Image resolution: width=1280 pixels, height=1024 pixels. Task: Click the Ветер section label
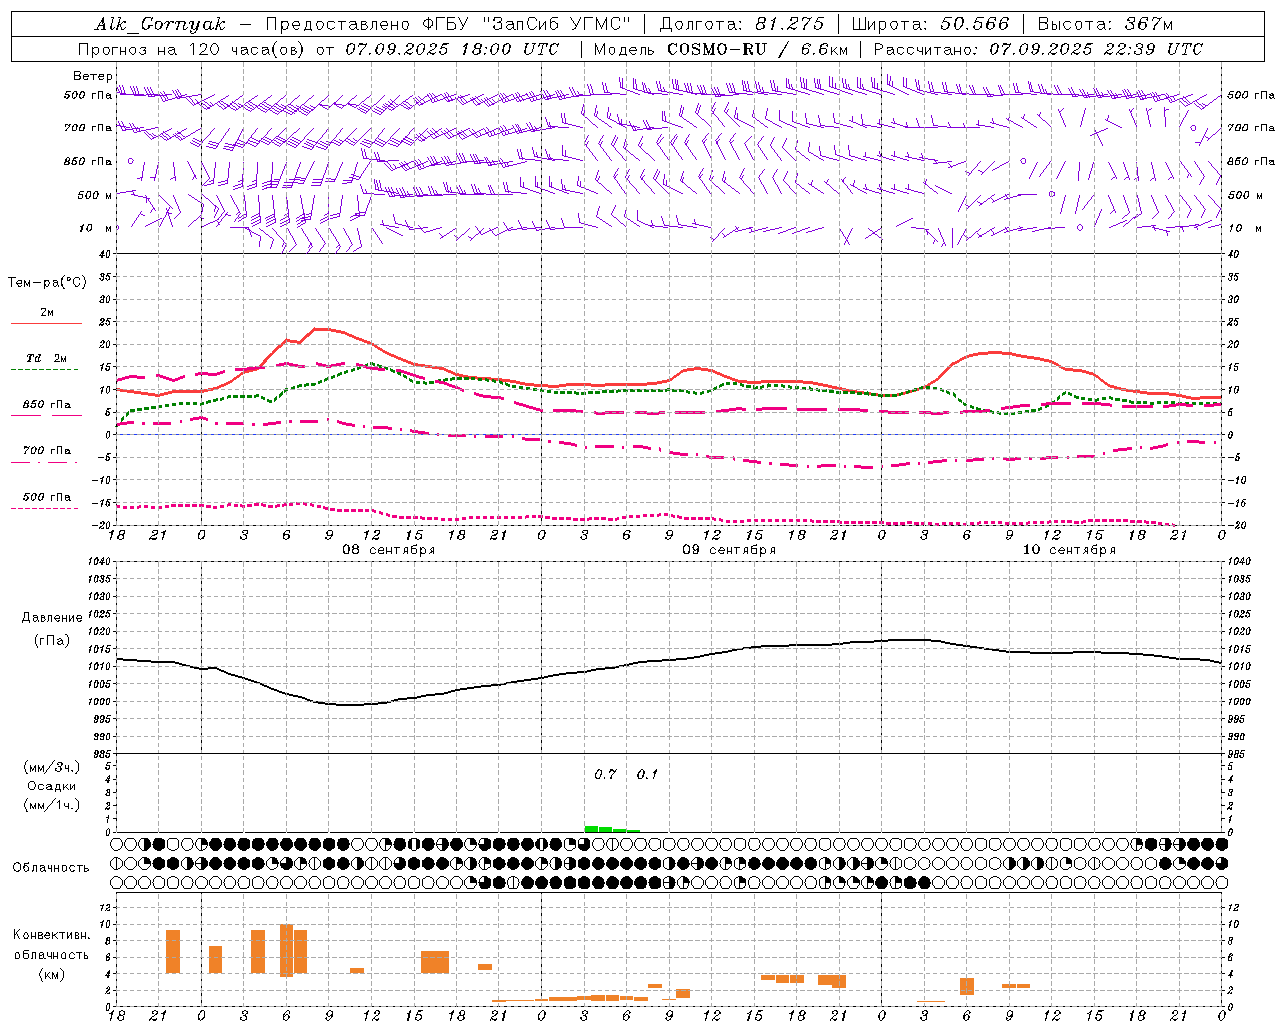coord(93,76)
